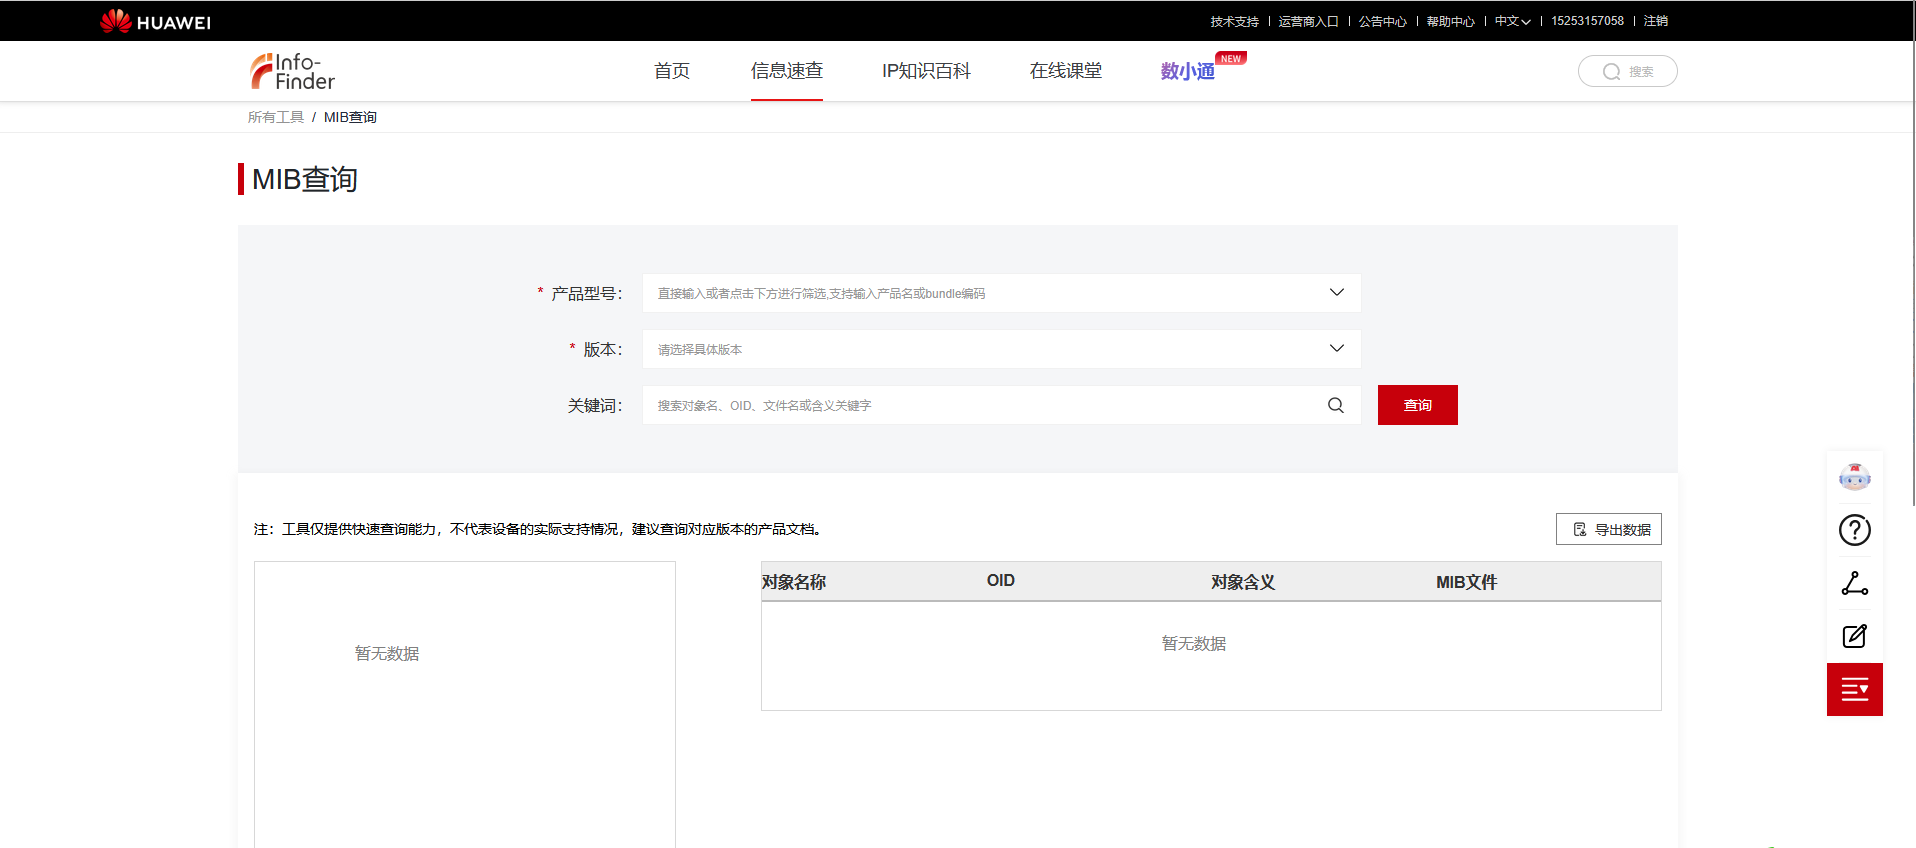Viewport: 1916px width, 848px height.
Task: Open the 中文 language dropdown
Action: [1513, 21]
